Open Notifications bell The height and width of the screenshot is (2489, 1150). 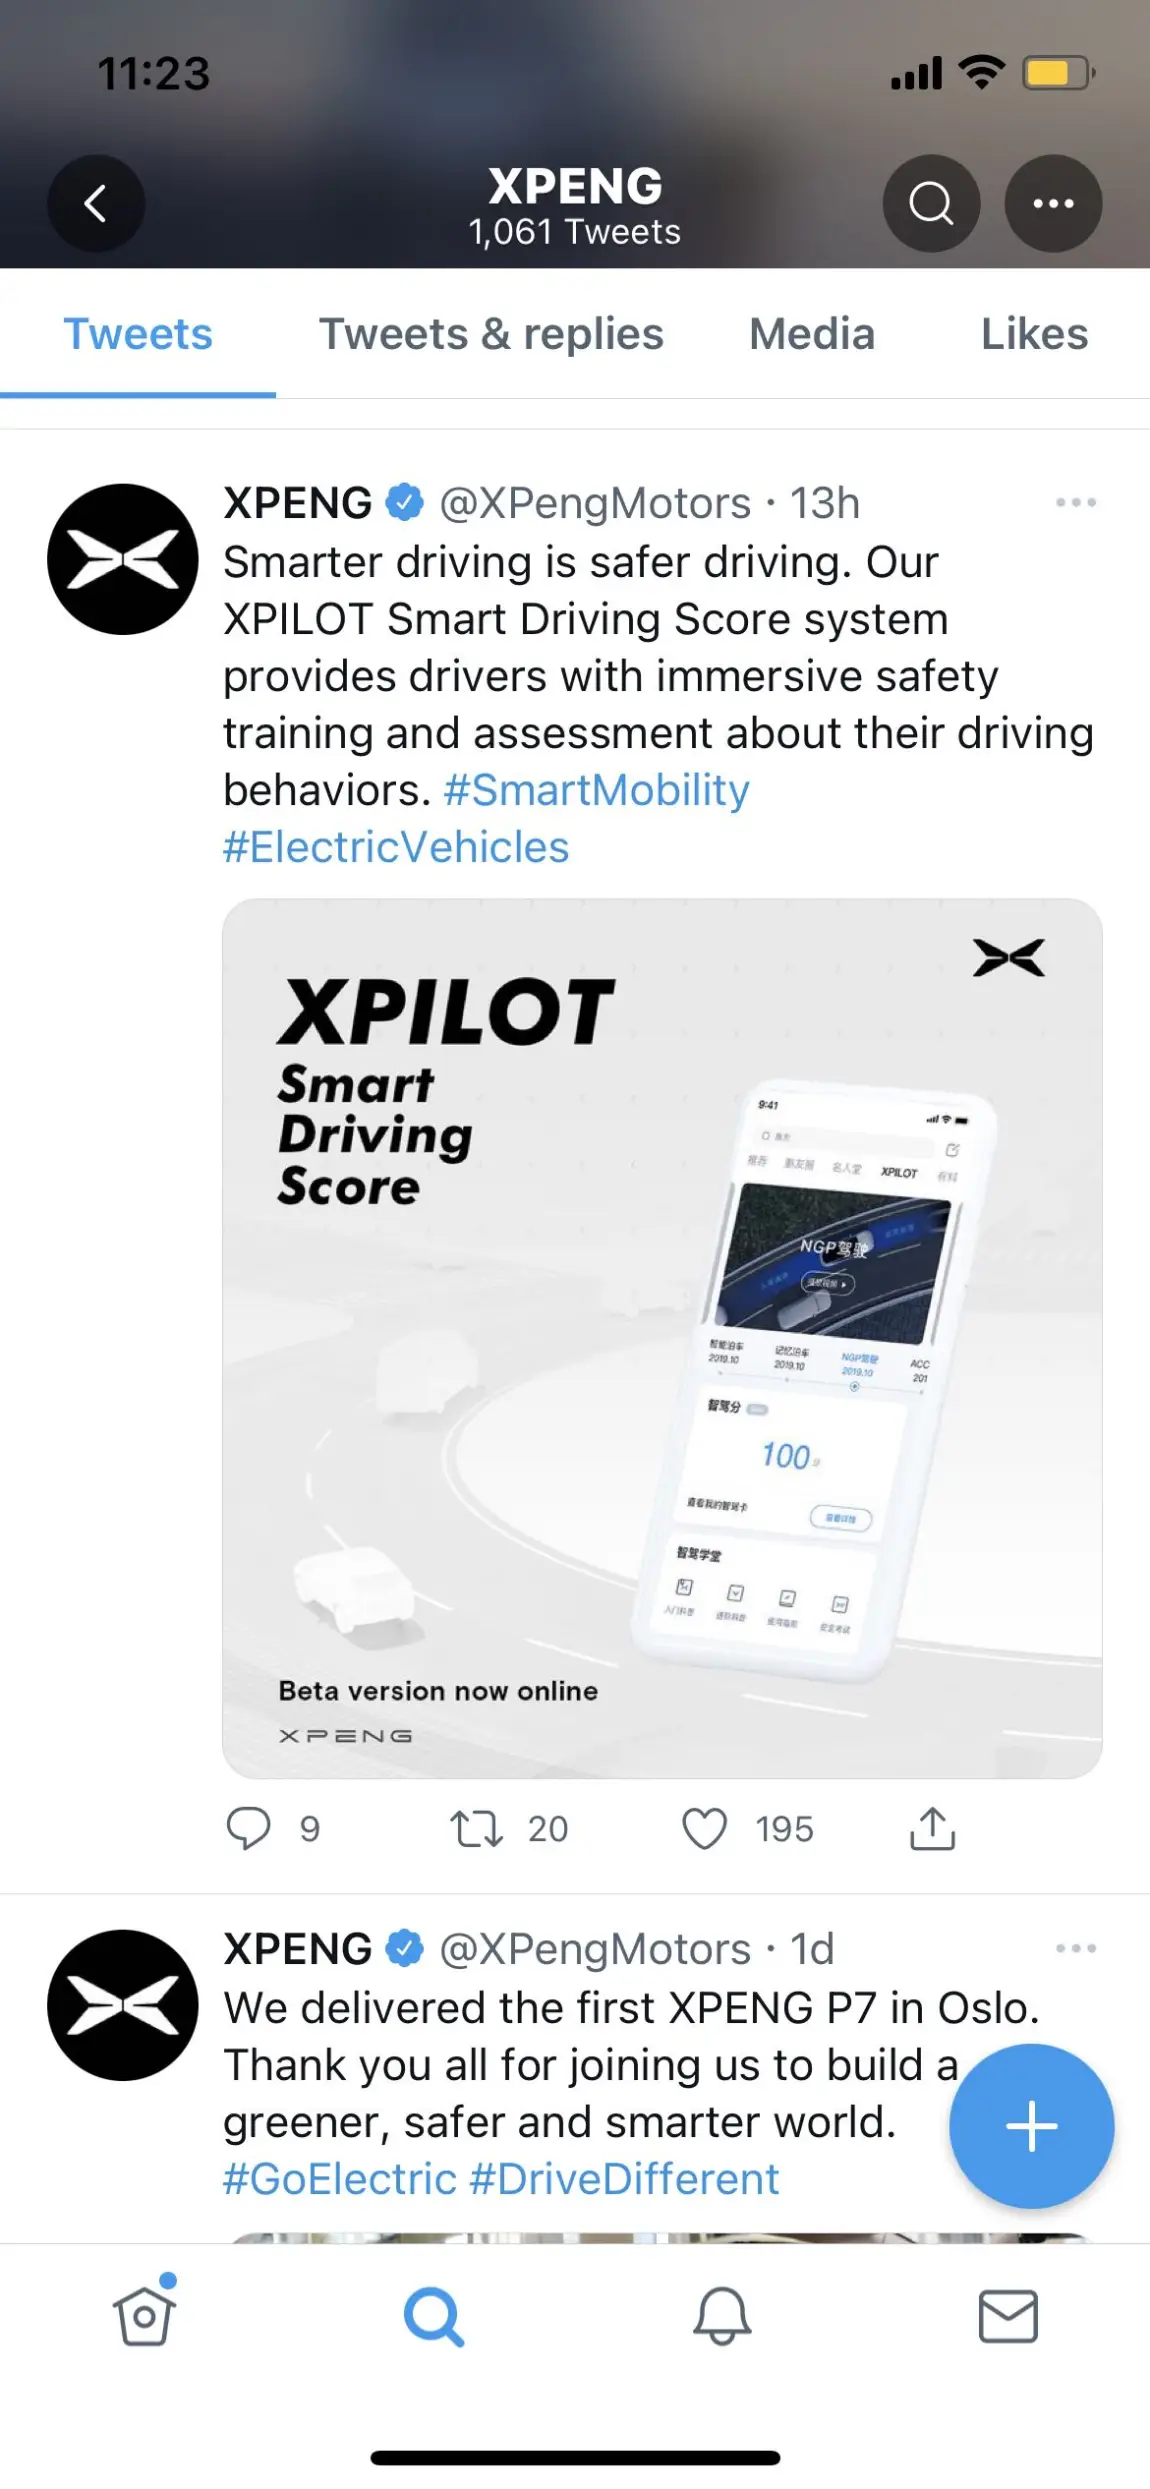click(x=722, y=2317)
